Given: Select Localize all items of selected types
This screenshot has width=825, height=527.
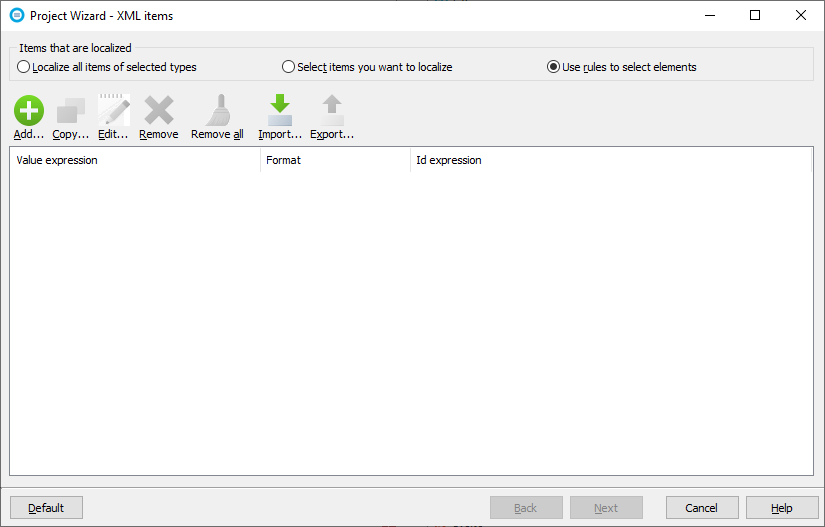Looking at the screenshot, I should point(24,67).
